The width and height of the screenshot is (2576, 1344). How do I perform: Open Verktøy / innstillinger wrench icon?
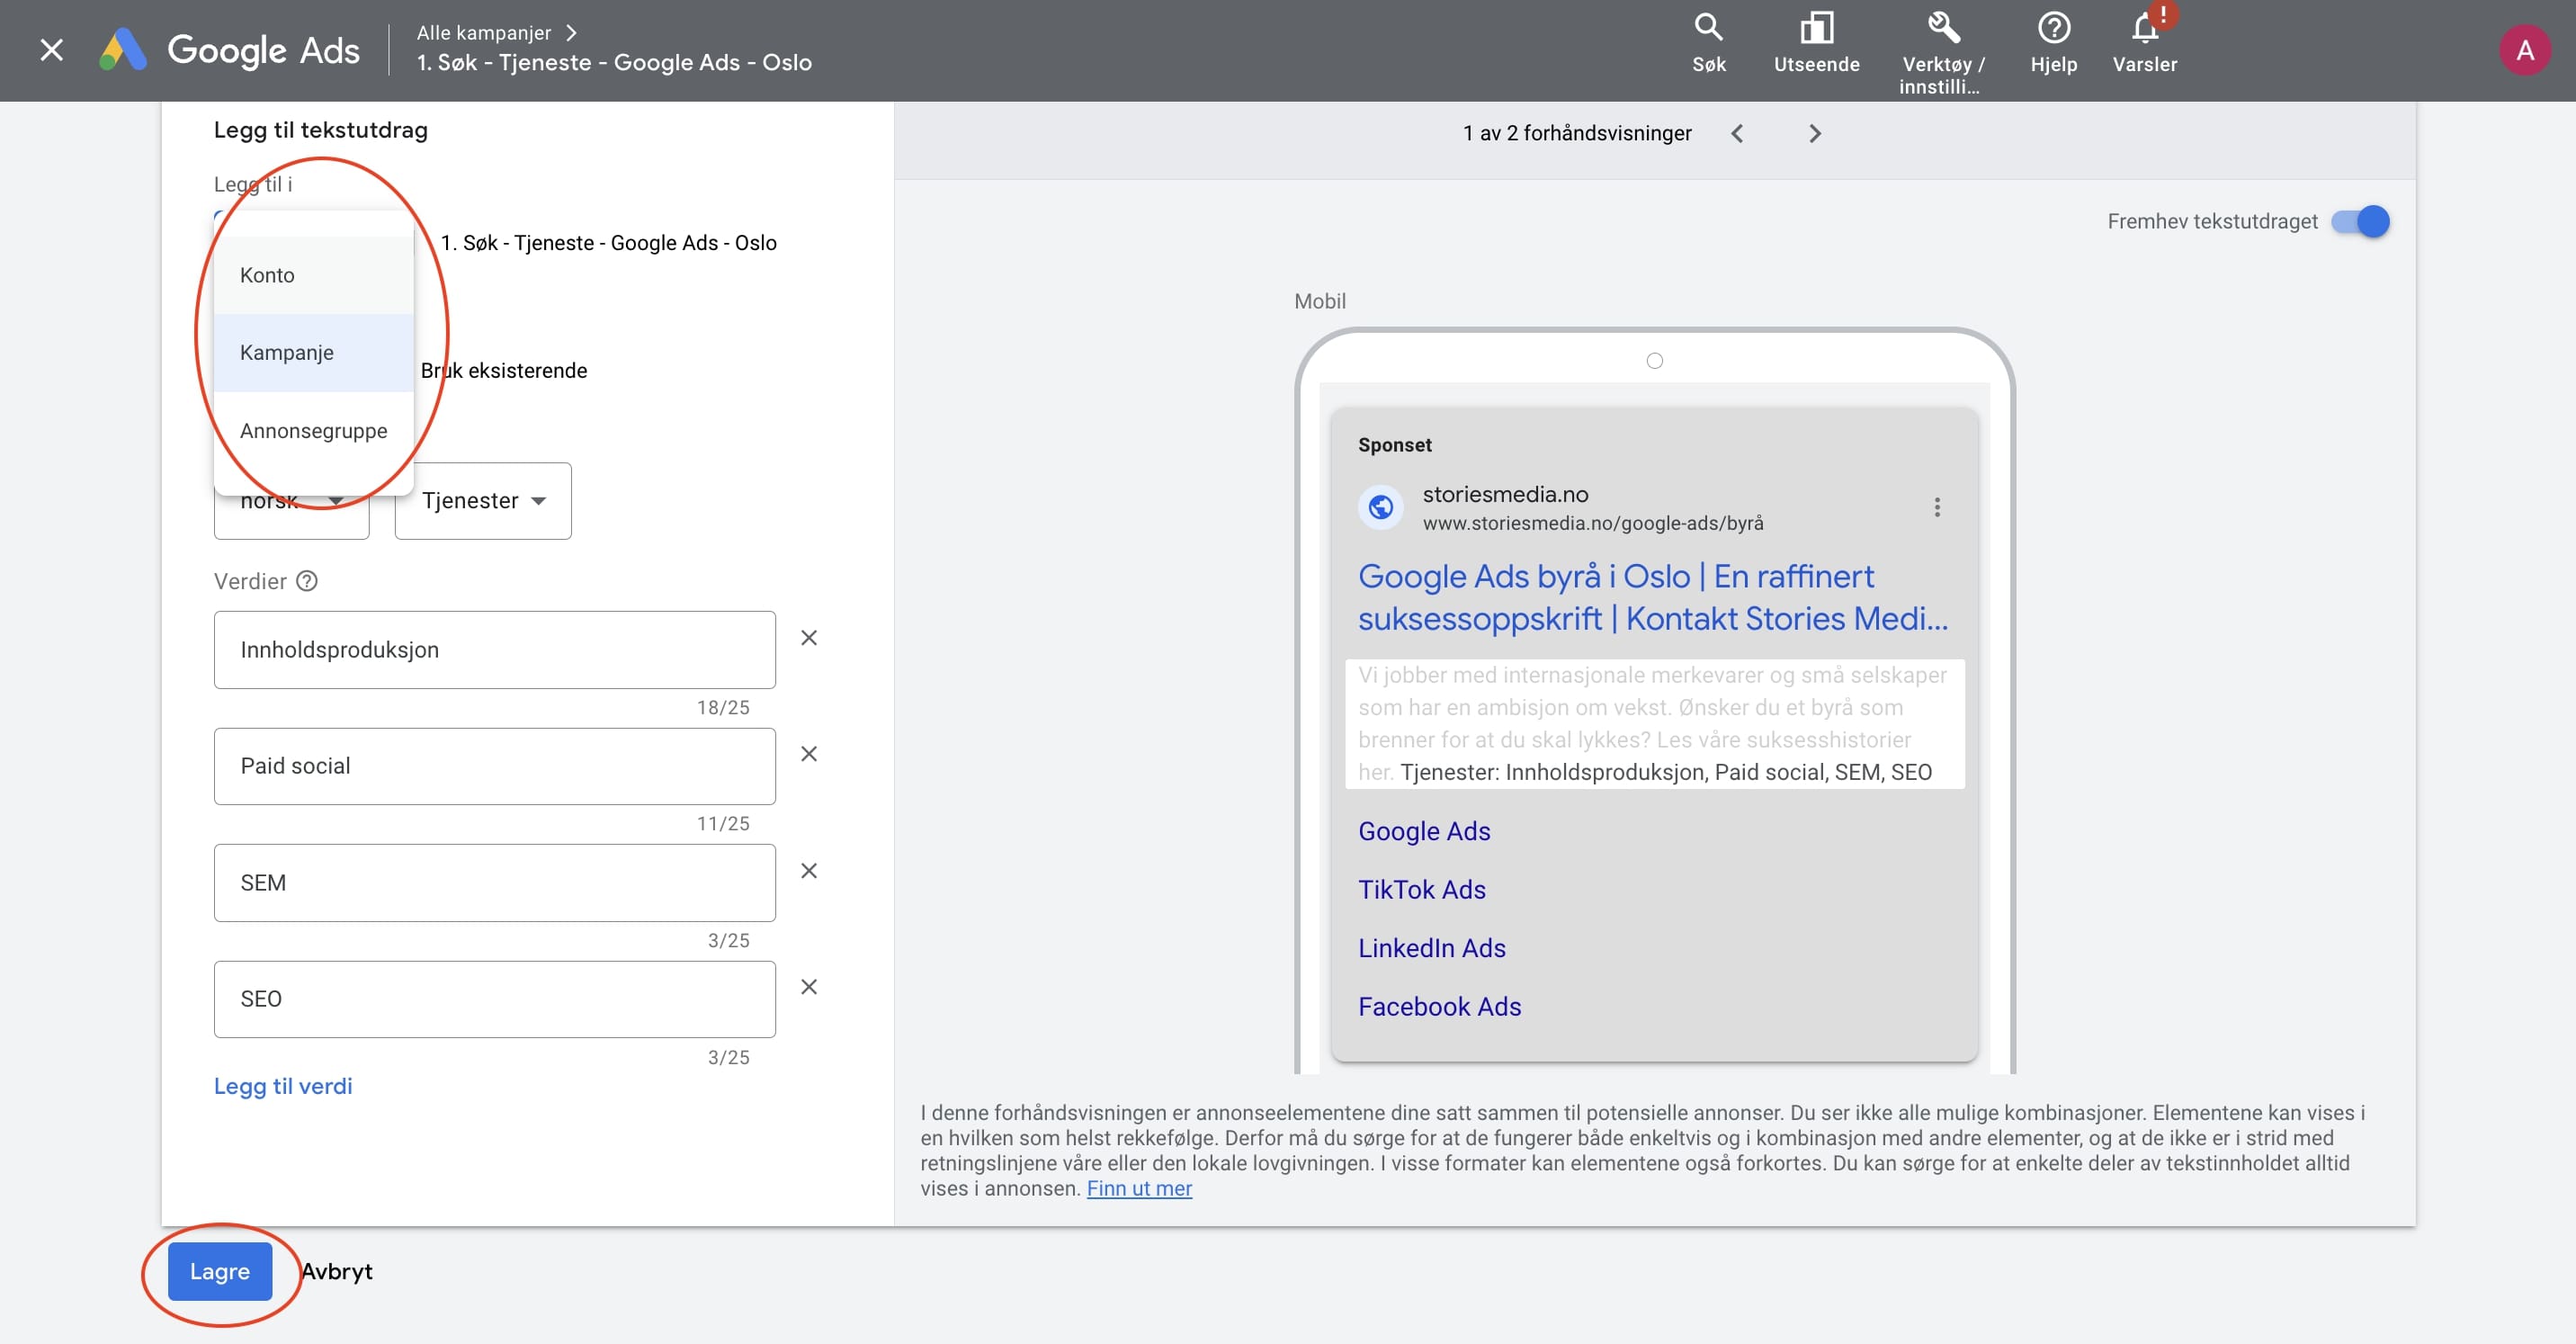(1942, 28)
